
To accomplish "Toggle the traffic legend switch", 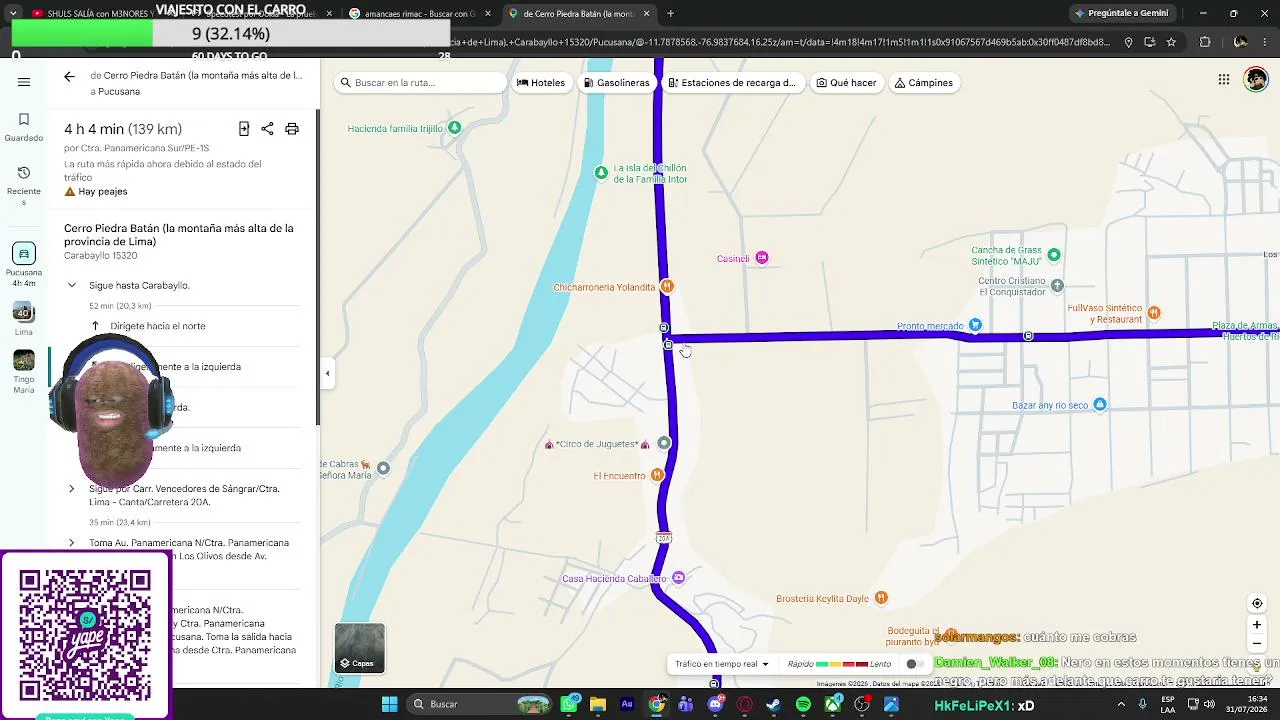I will tap(913, 664).
